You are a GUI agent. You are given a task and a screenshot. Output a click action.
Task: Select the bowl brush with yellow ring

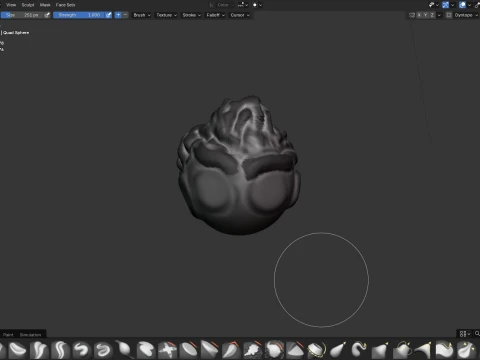click(x=317, y=350)
